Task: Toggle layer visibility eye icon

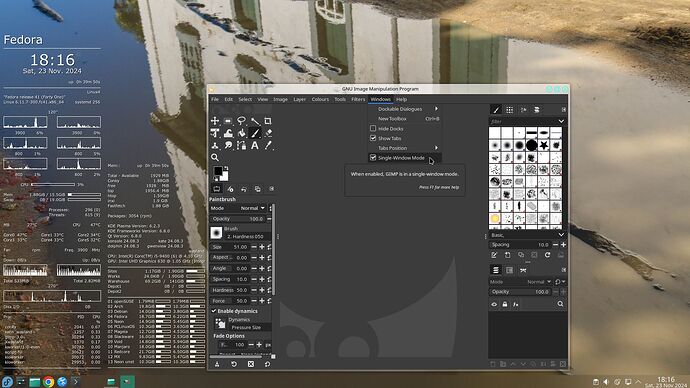Action: (494, 304)
